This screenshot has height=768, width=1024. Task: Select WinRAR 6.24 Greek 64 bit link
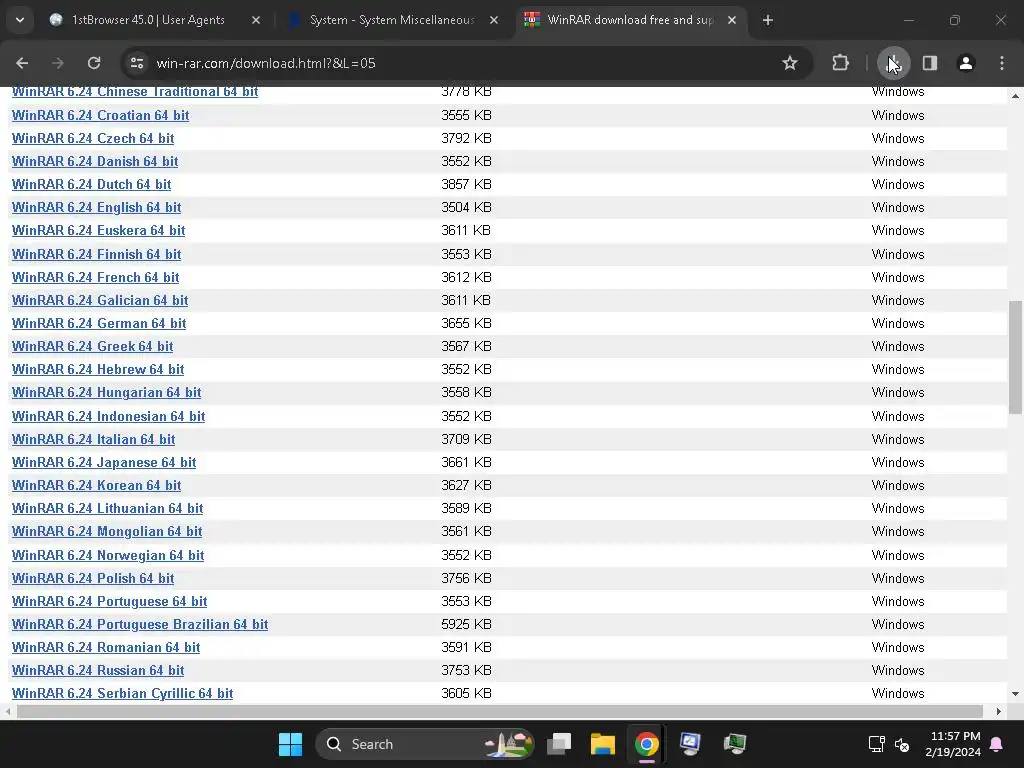click(93, 347)
